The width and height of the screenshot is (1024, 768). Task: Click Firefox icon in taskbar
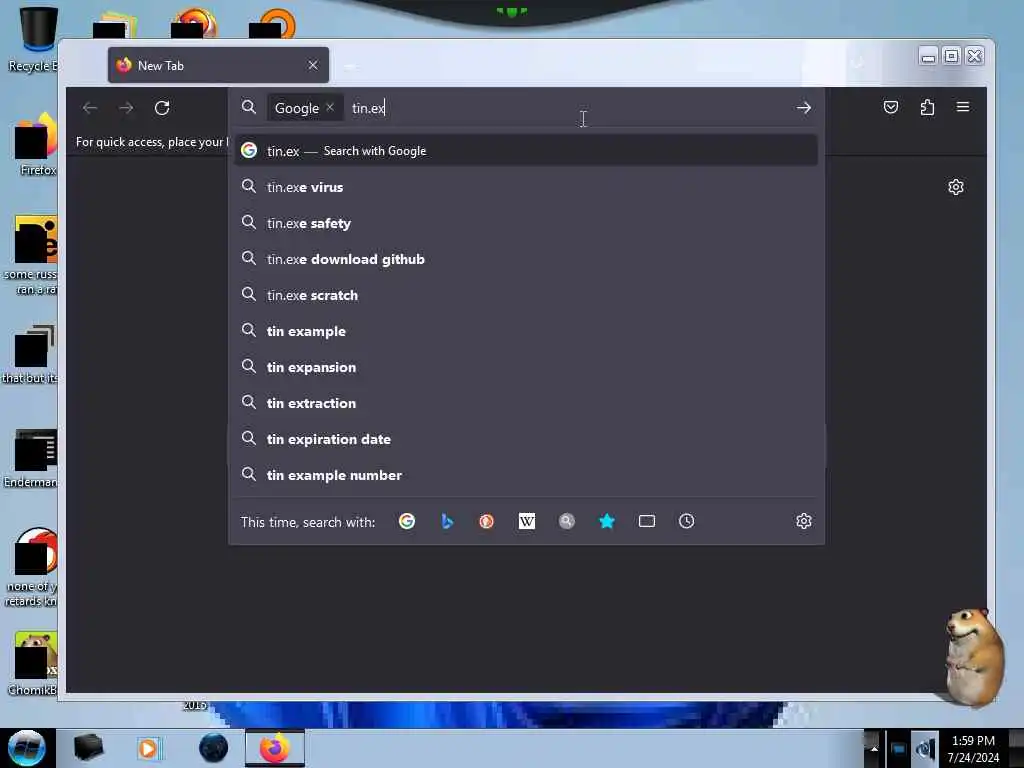[275, 748]
